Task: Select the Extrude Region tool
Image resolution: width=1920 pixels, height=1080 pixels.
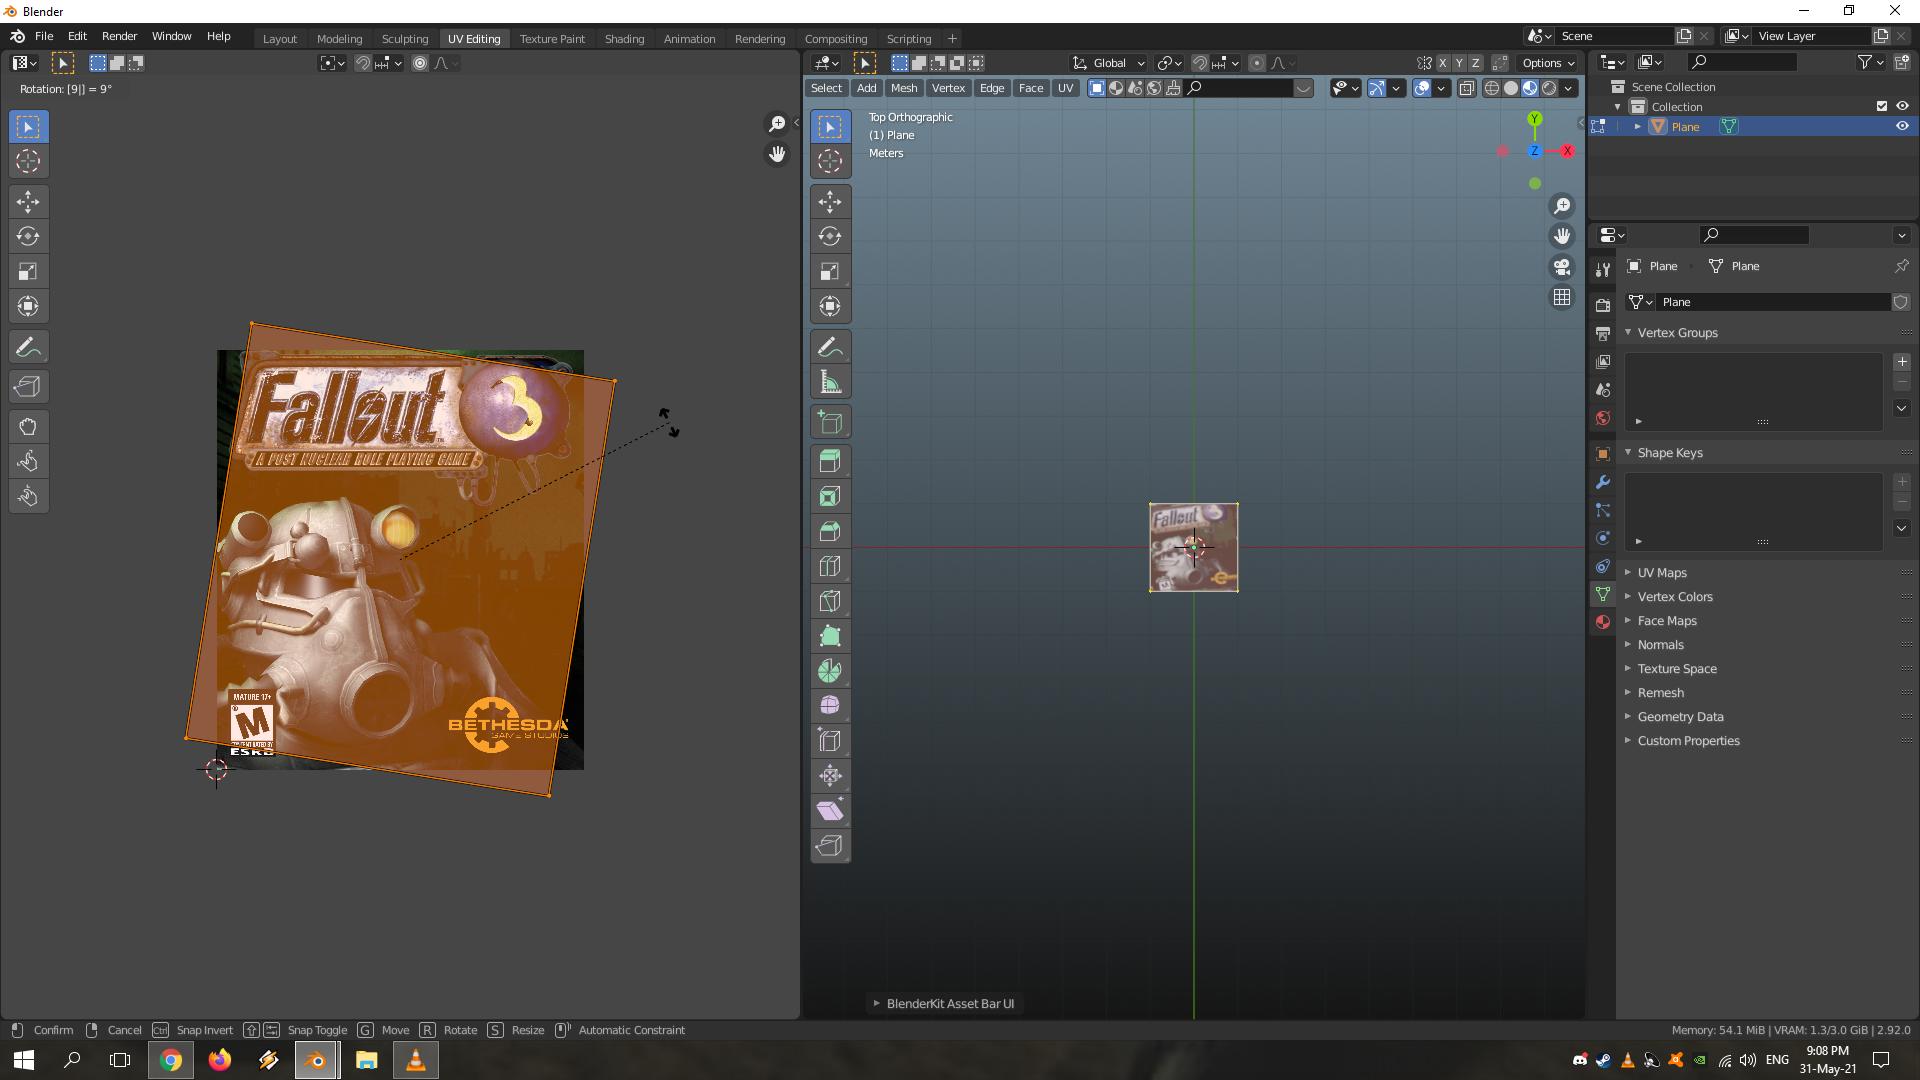Action: pyautogui.click(x=830, y=461)
